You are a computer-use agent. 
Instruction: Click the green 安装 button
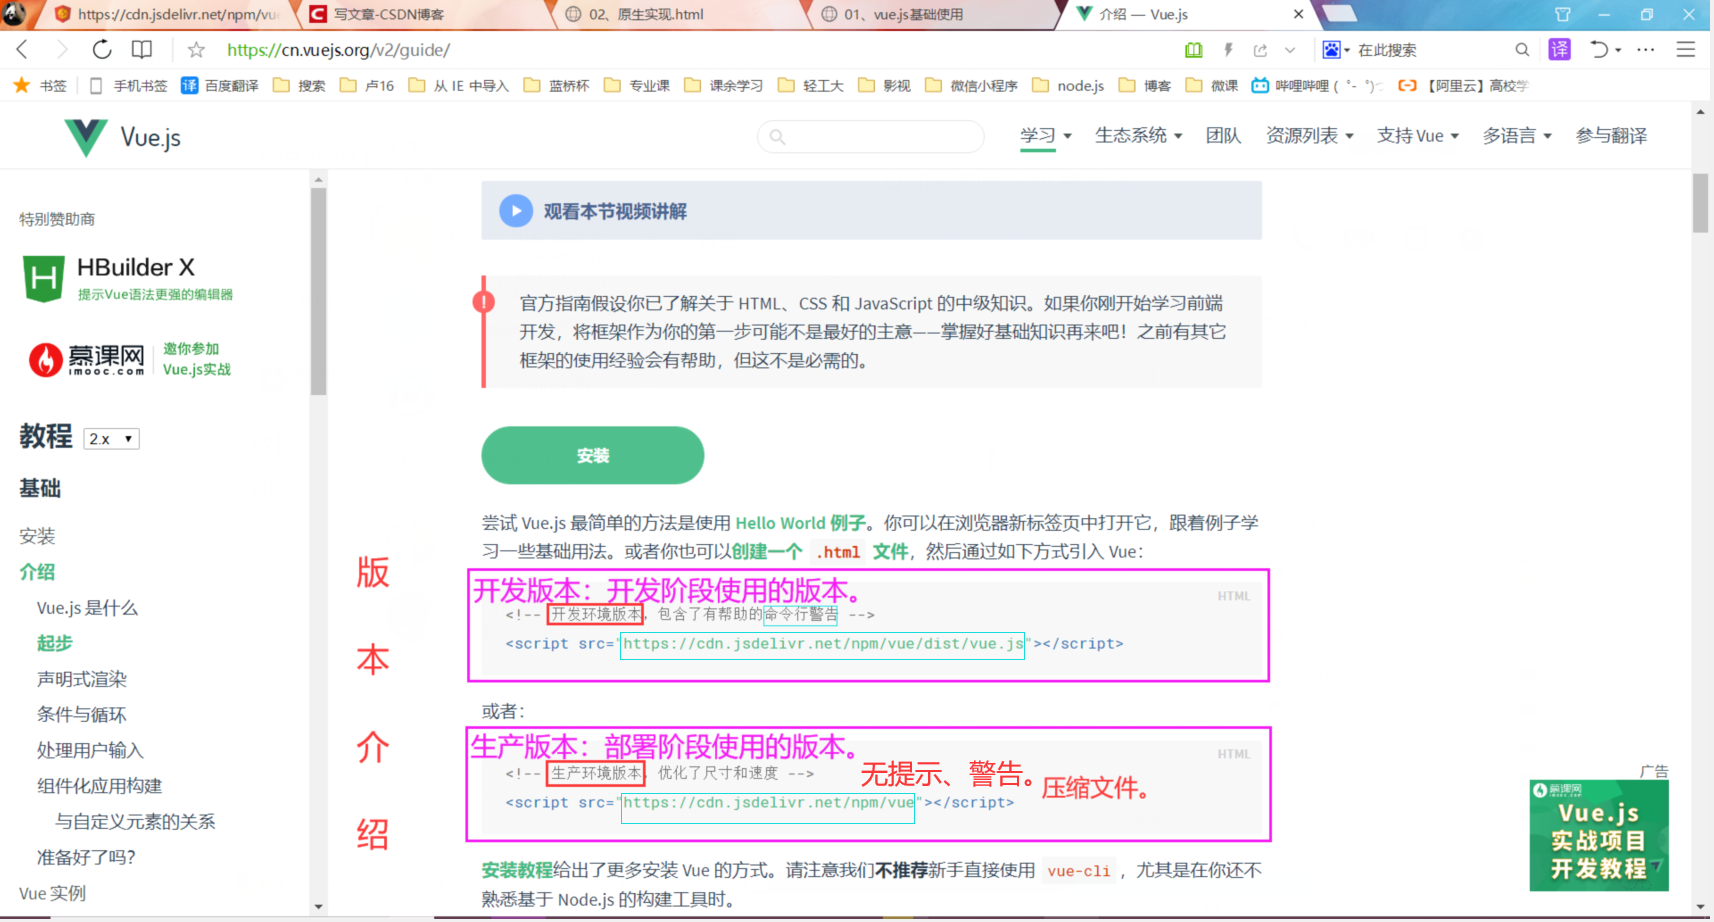[593, 455]
